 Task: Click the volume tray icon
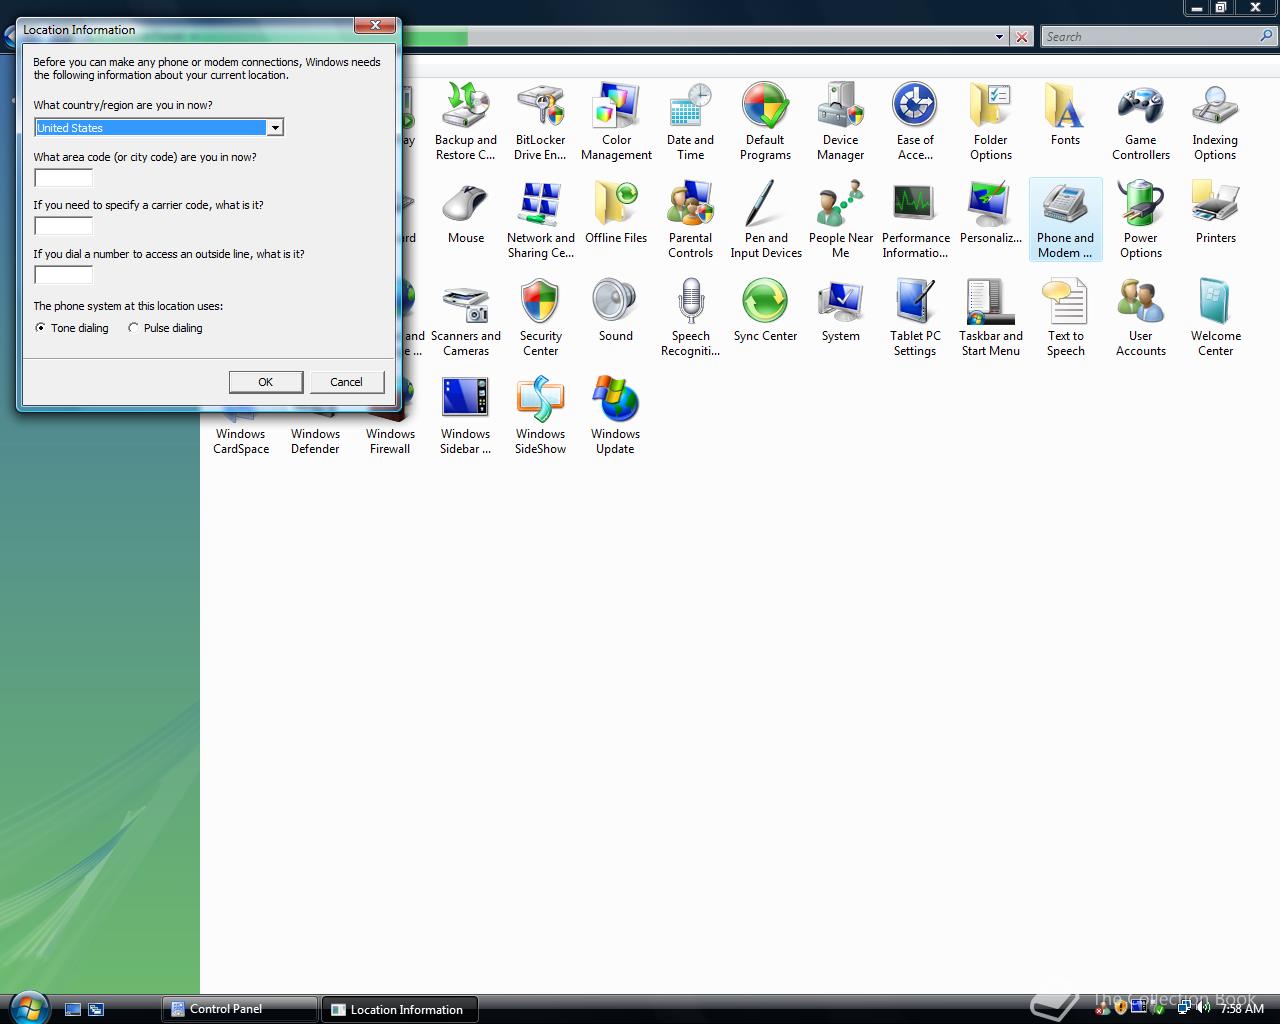pos(1203,1008)
